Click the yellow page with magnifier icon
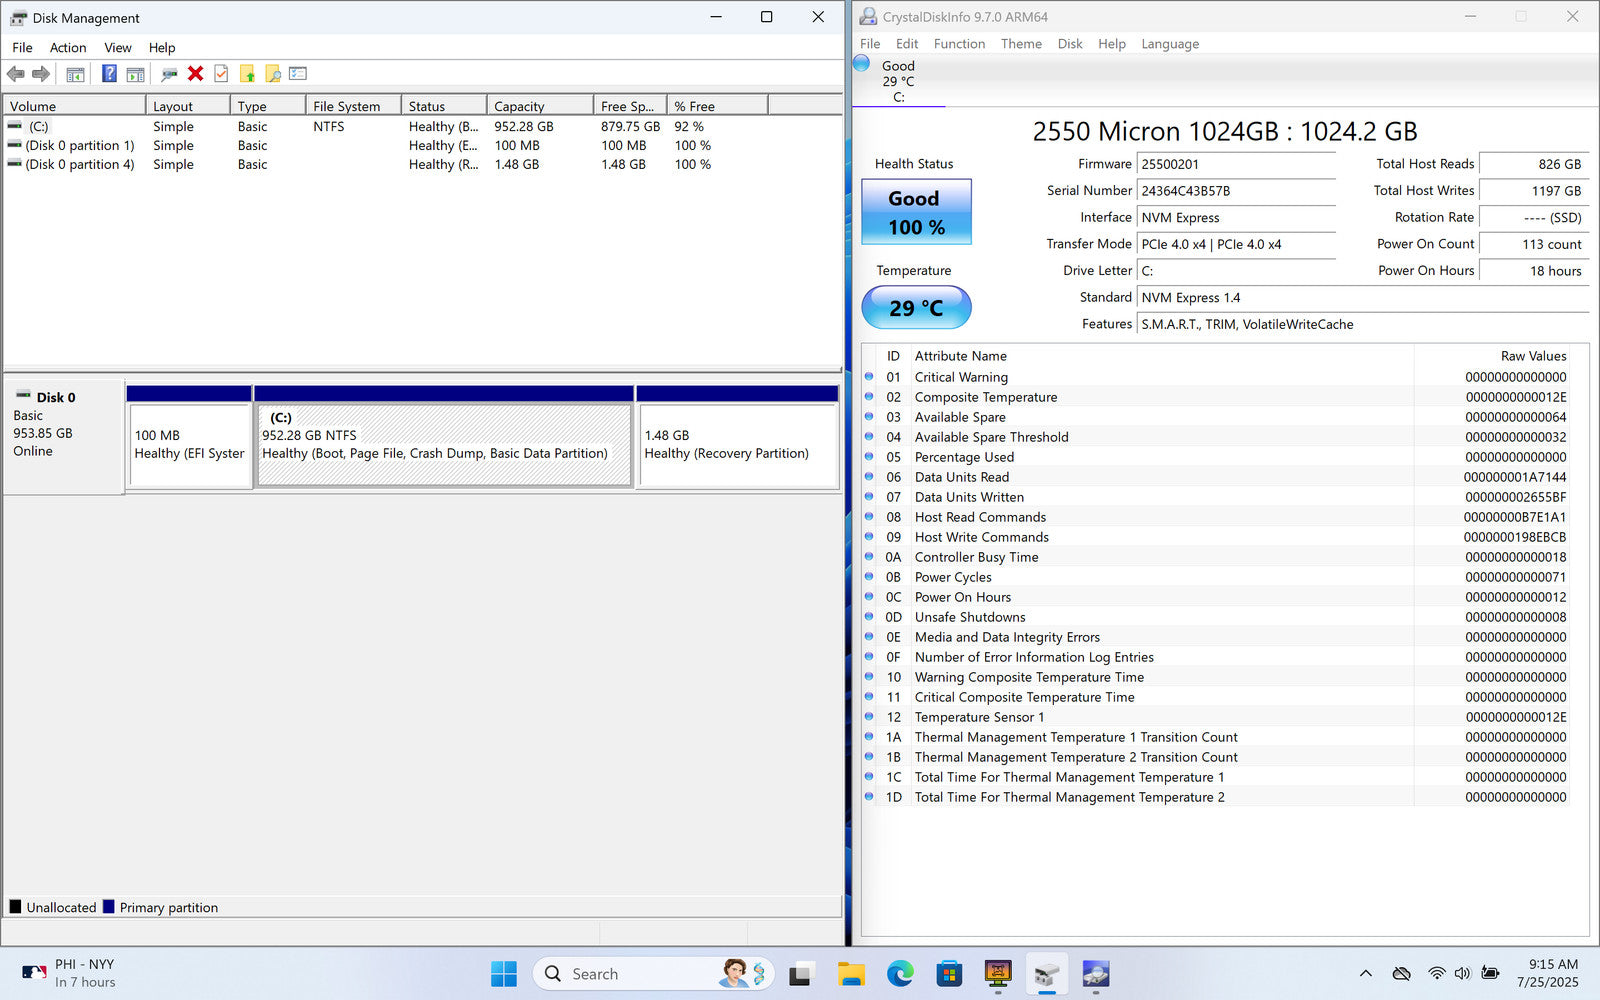 pyautogui.click(x=272, y=74)
